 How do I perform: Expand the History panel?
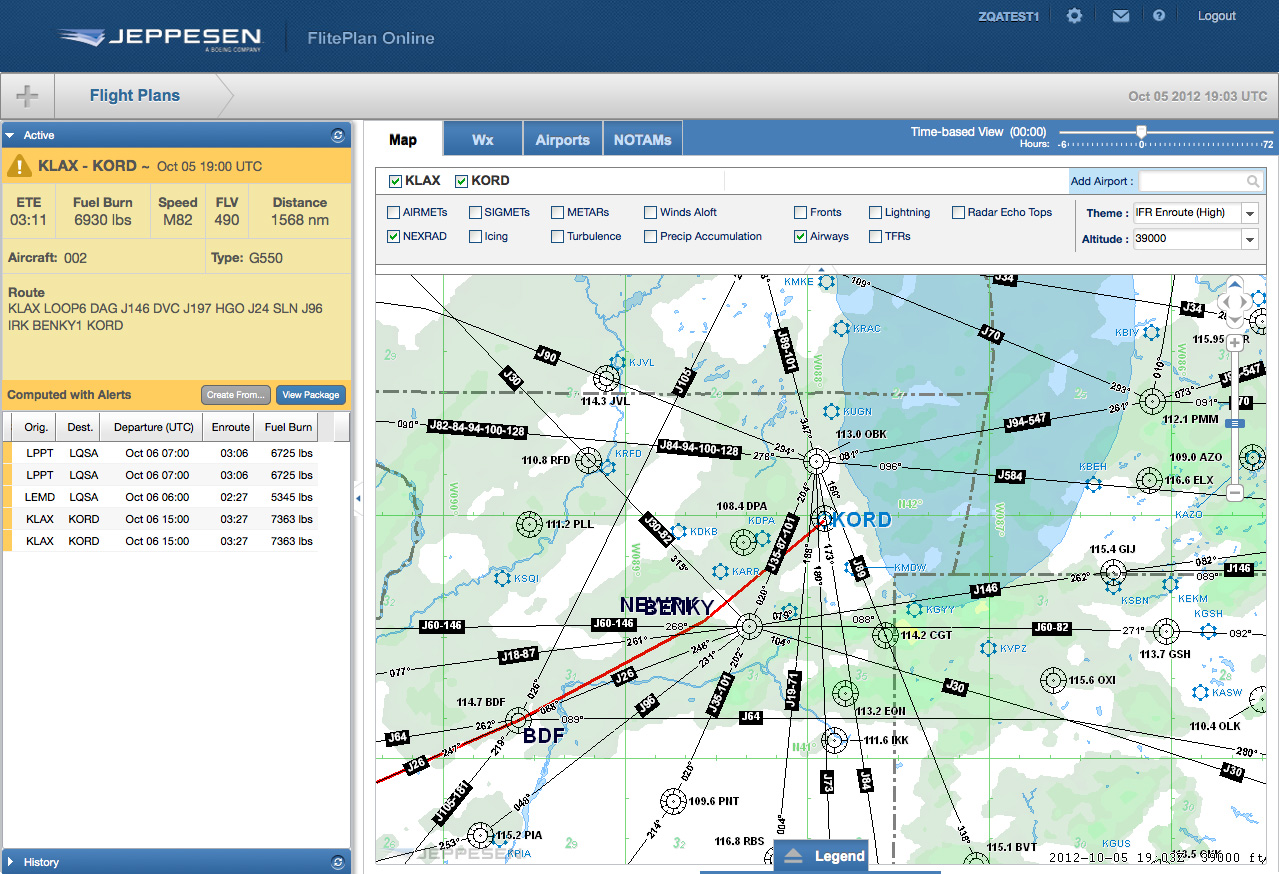(x=11, y=862)
